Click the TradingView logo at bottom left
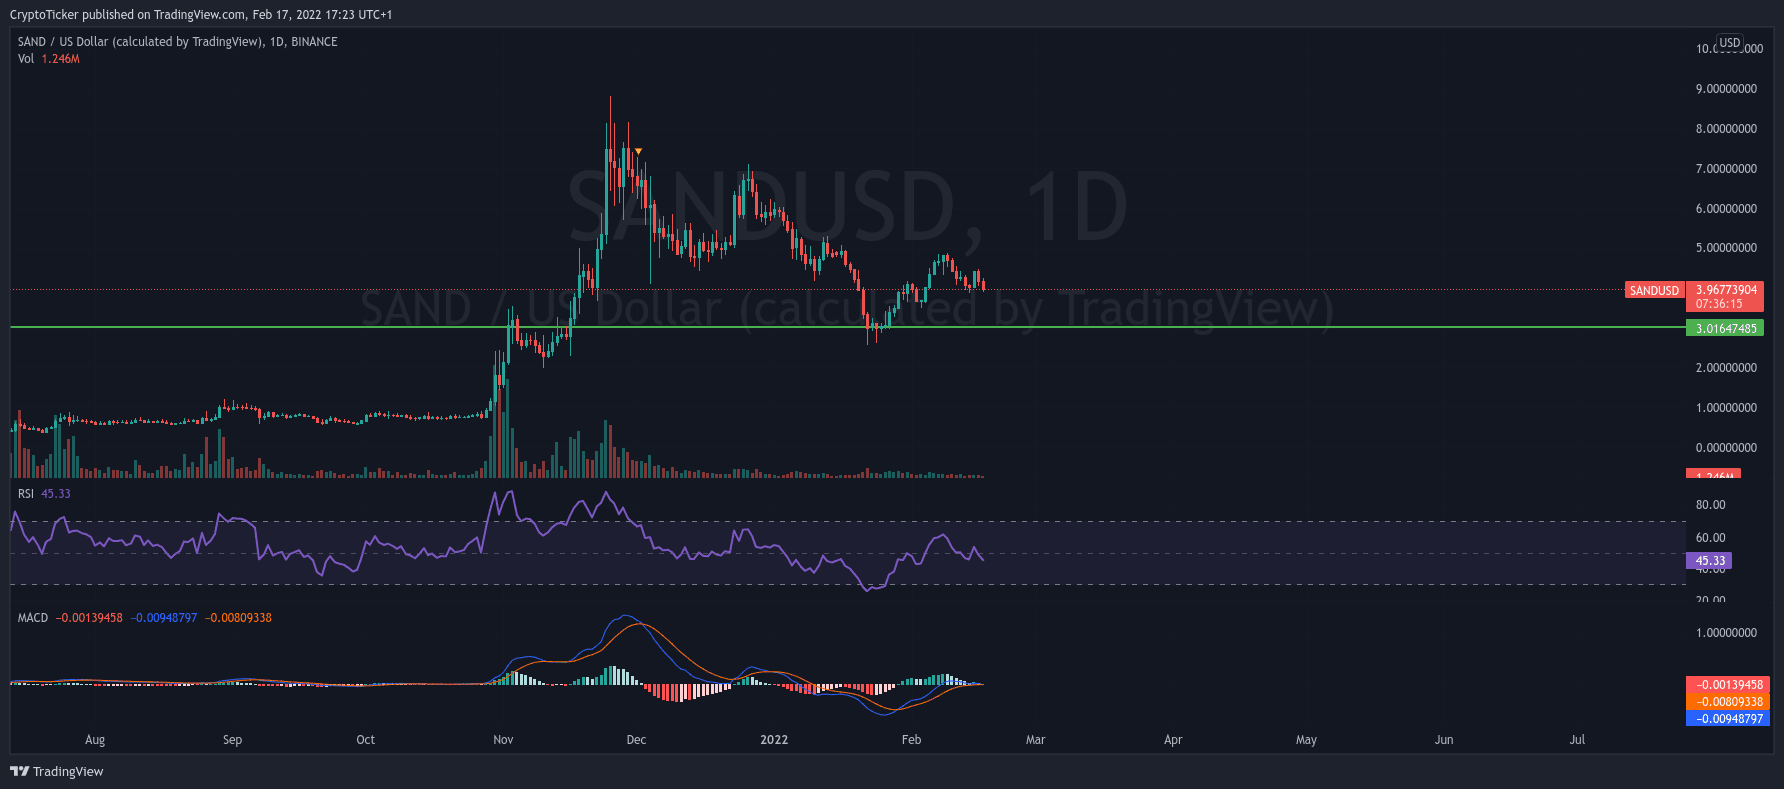Image resolution: width=1784 pixels, height=789 pixels. pyautogui.click(x=56, y=771)
